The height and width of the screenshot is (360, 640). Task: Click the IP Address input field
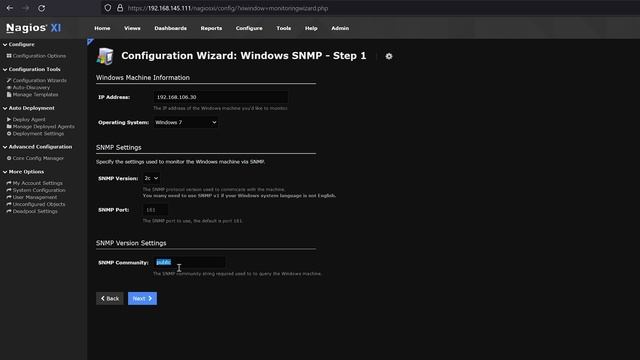(x=220, y=97)
